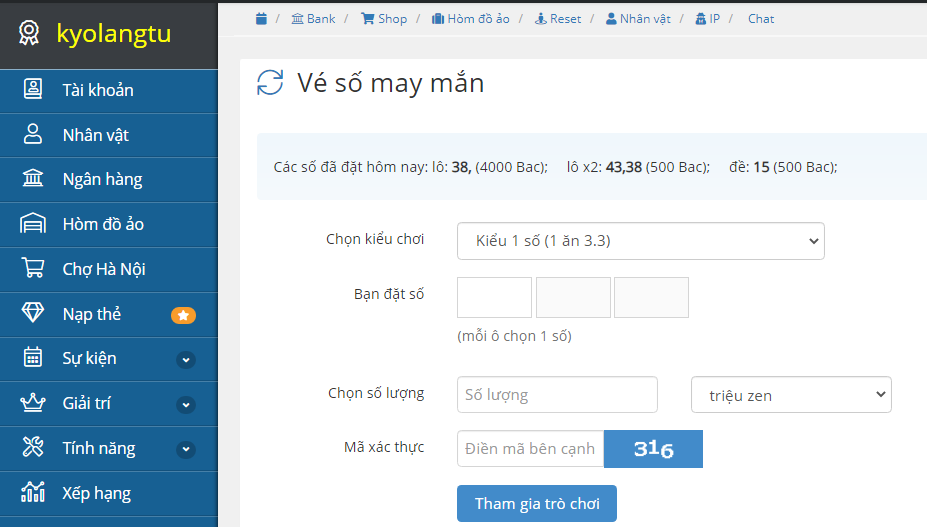Viewport: 927px width, 527px height.
Task: Open the Chọn kiểu chơi dropdown
Action: tap(640, 241)
